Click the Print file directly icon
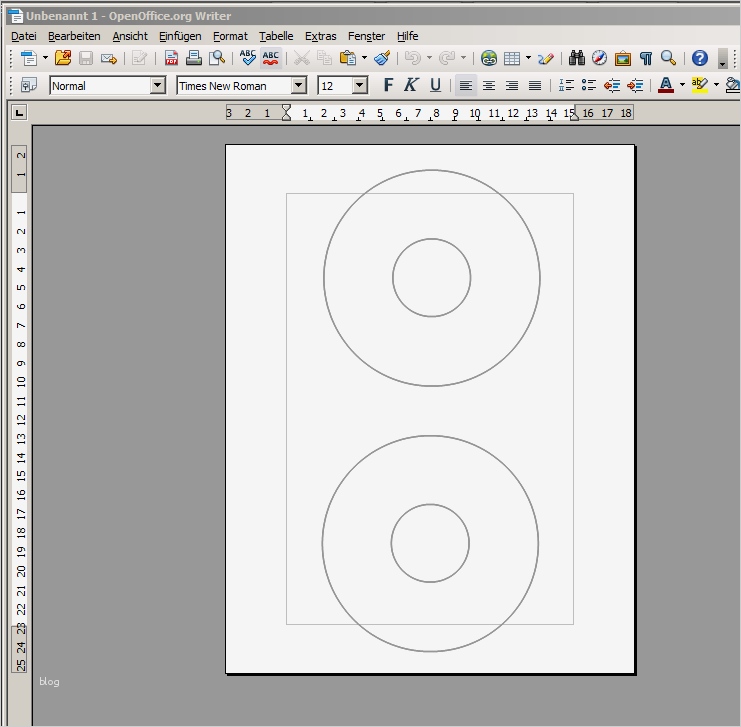 (194, 59)
